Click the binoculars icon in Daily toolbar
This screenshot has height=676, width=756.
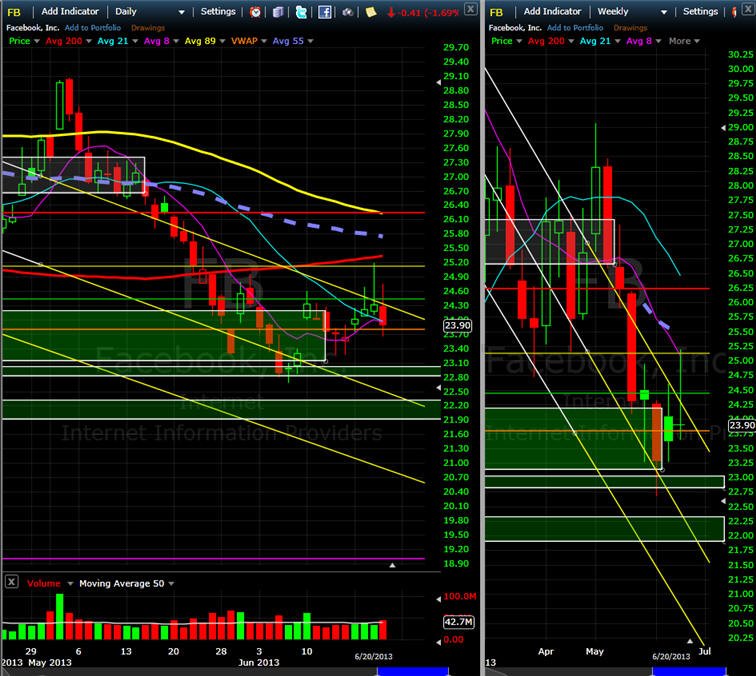pyautogui.click(x=347, y=12)
